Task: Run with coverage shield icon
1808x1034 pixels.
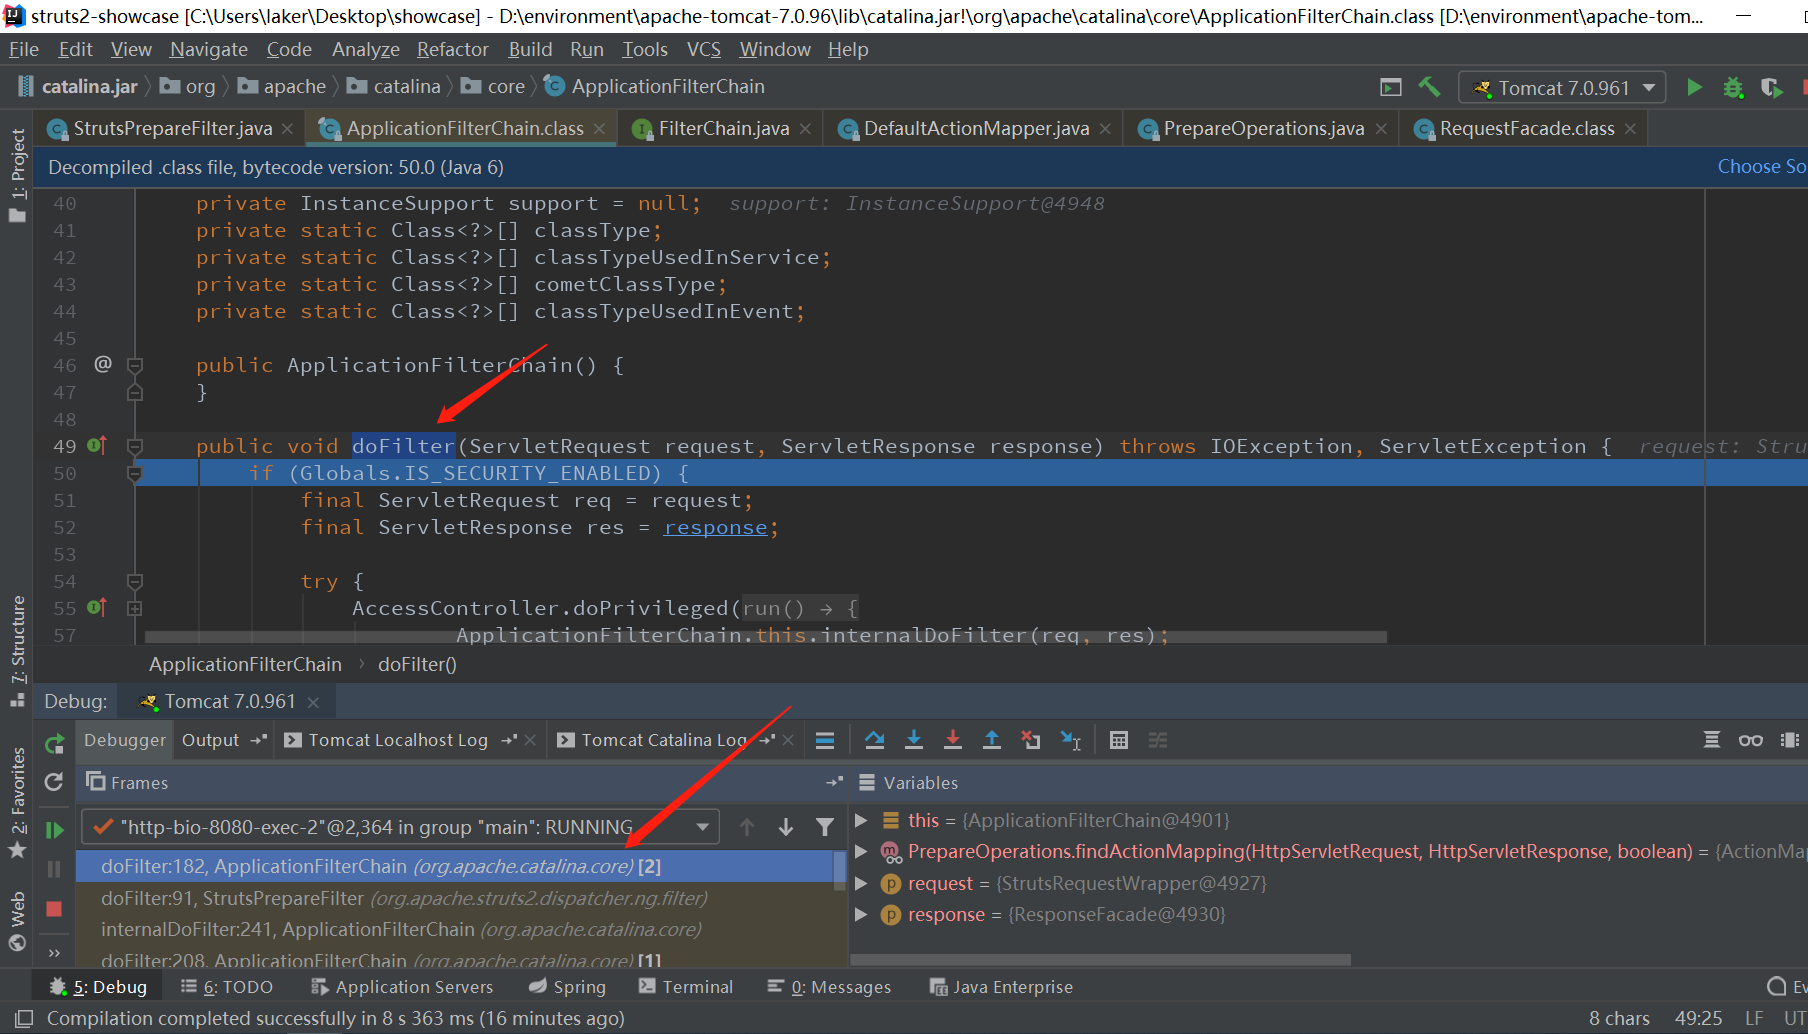Action: click(x=1771, y=88)
